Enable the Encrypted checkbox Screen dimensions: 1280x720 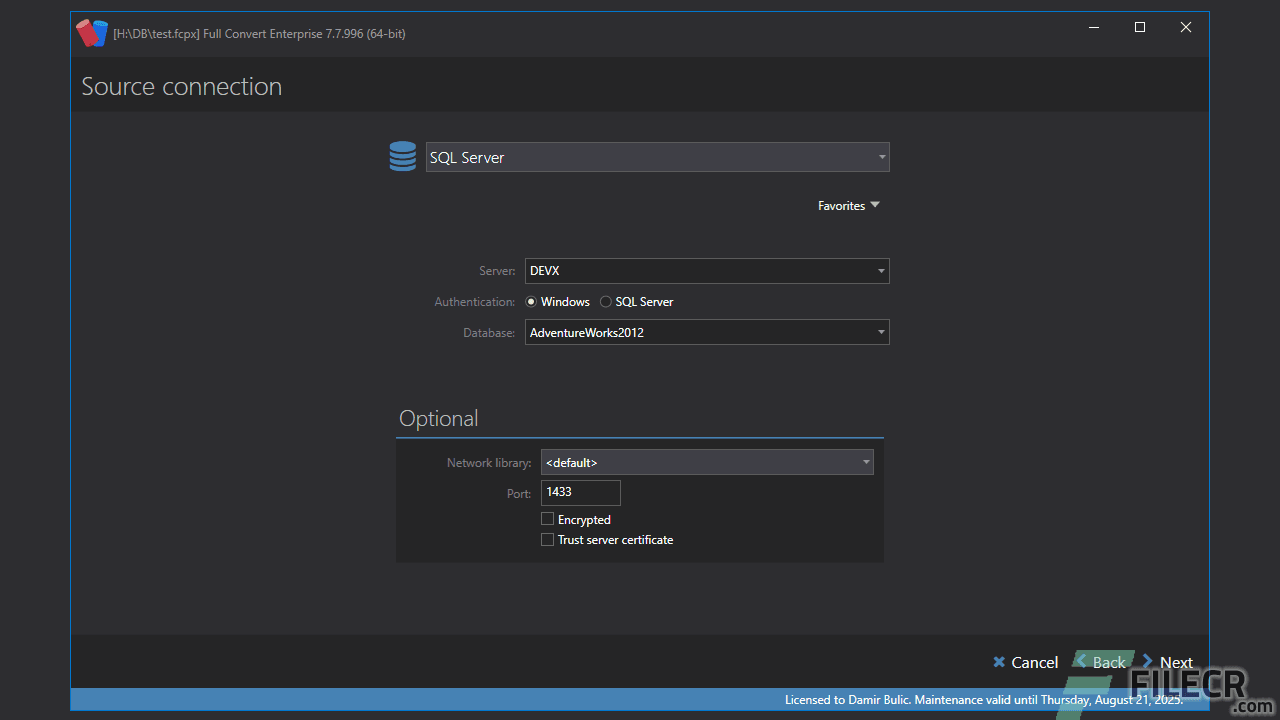click(x=548, y=518)
